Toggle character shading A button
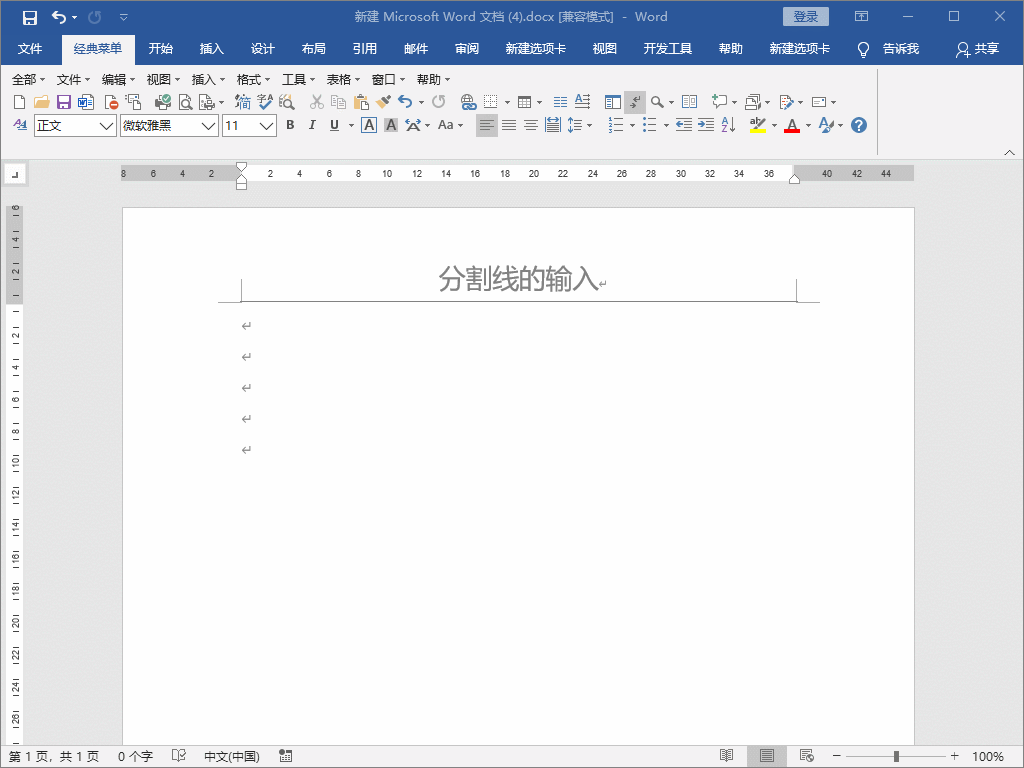The height and width of the screenshot is (768, 1024). pyautogui.click(x=391, y=125)
